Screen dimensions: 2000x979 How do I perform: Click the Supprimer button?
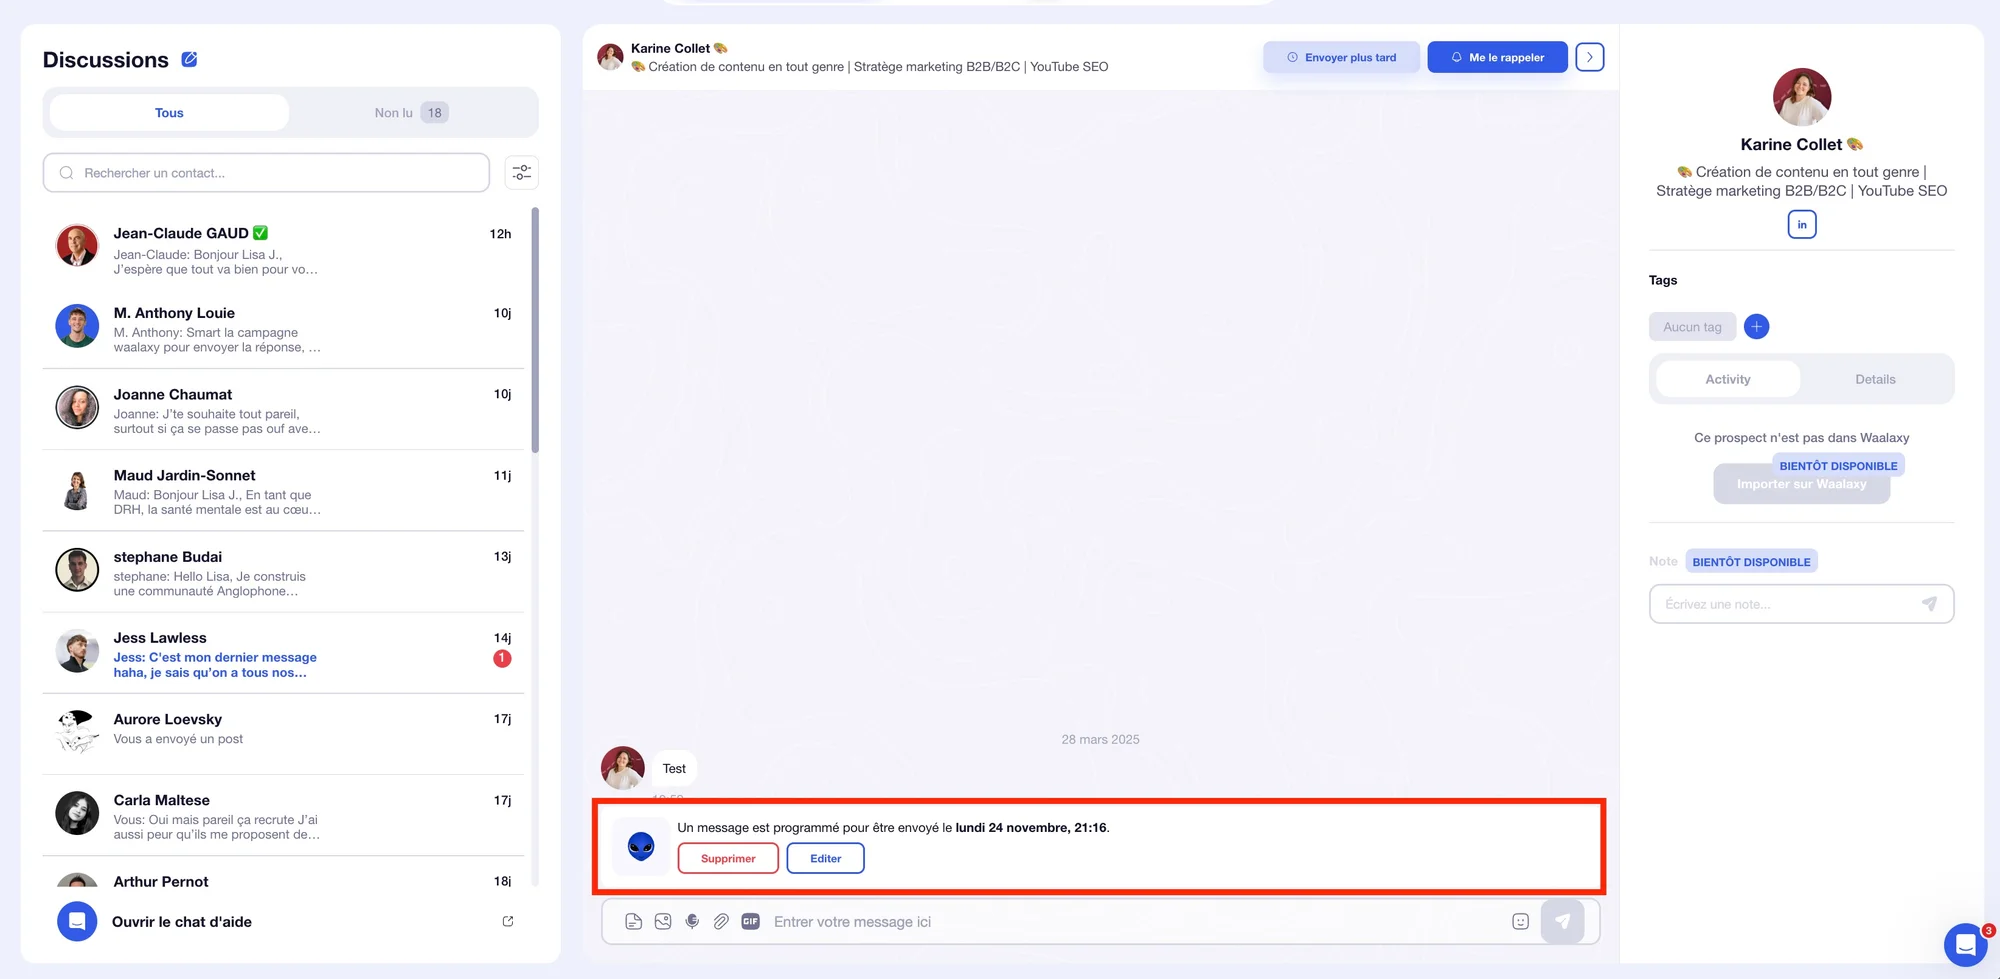point(728,858)
